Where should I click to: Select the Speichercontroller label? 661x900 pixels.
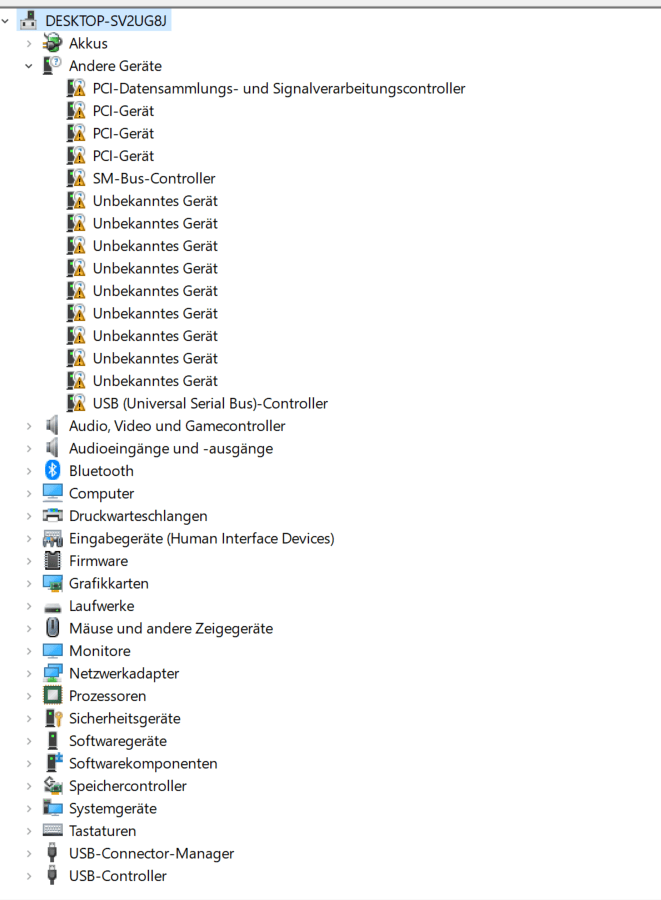(x=127, y=786)
